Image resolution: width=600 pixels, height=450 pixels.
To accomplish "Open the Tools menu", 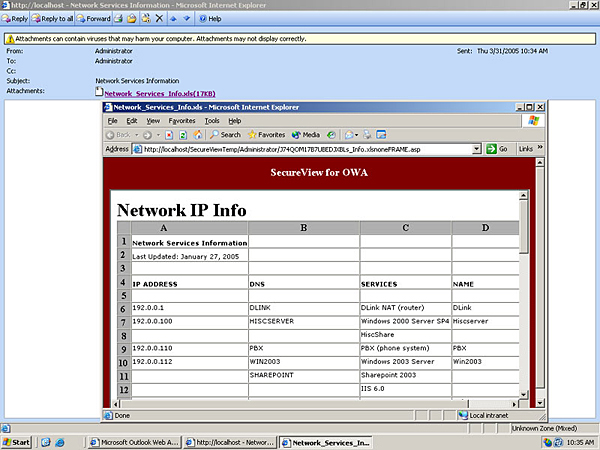I will 212,120.
